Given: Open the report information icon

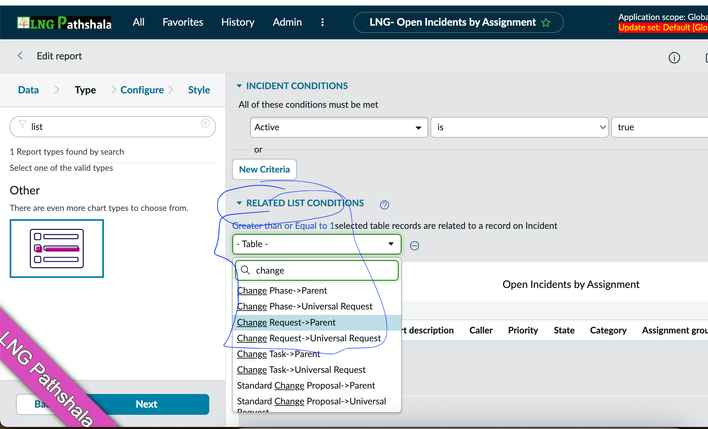Looking at the screenshot, I should tap(674, 58).
